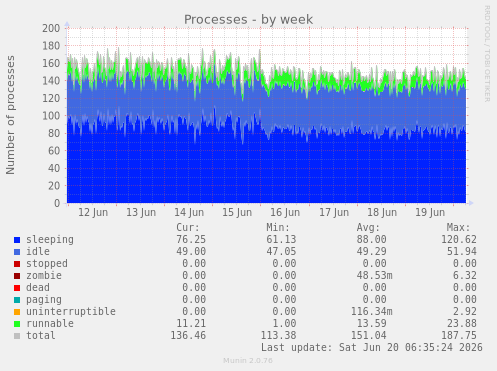Image resolution: width=497 pixels, height=371 pixels.
Task: Click zombie average value 48.53m
Action: point(374,275)
